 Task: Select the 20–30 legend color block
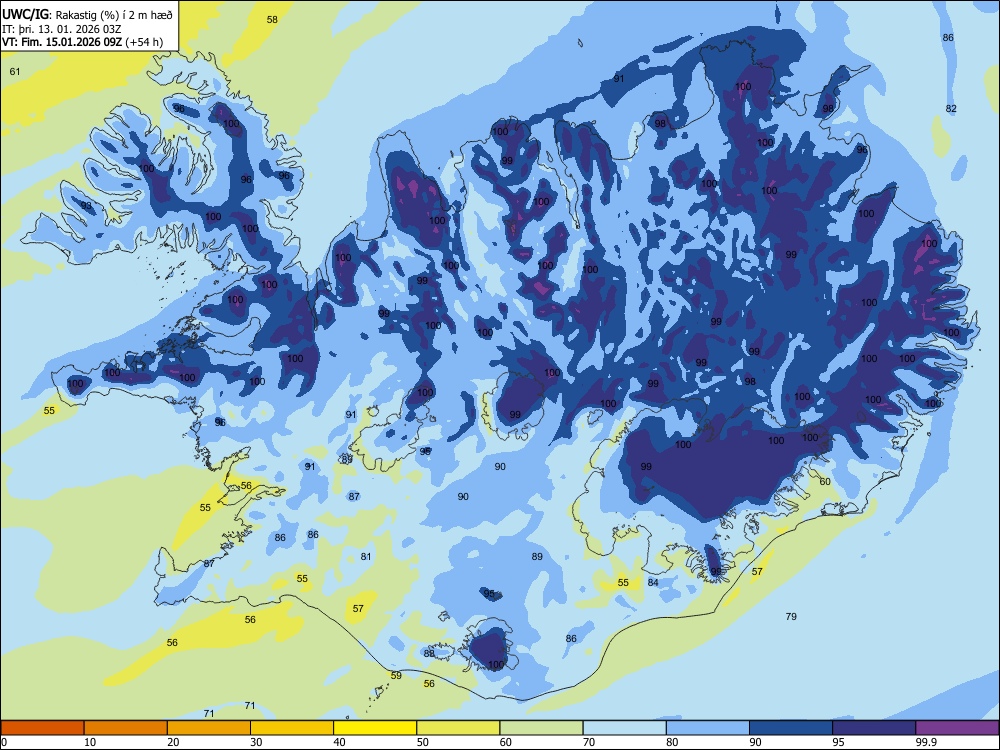(x=209, y=728)
